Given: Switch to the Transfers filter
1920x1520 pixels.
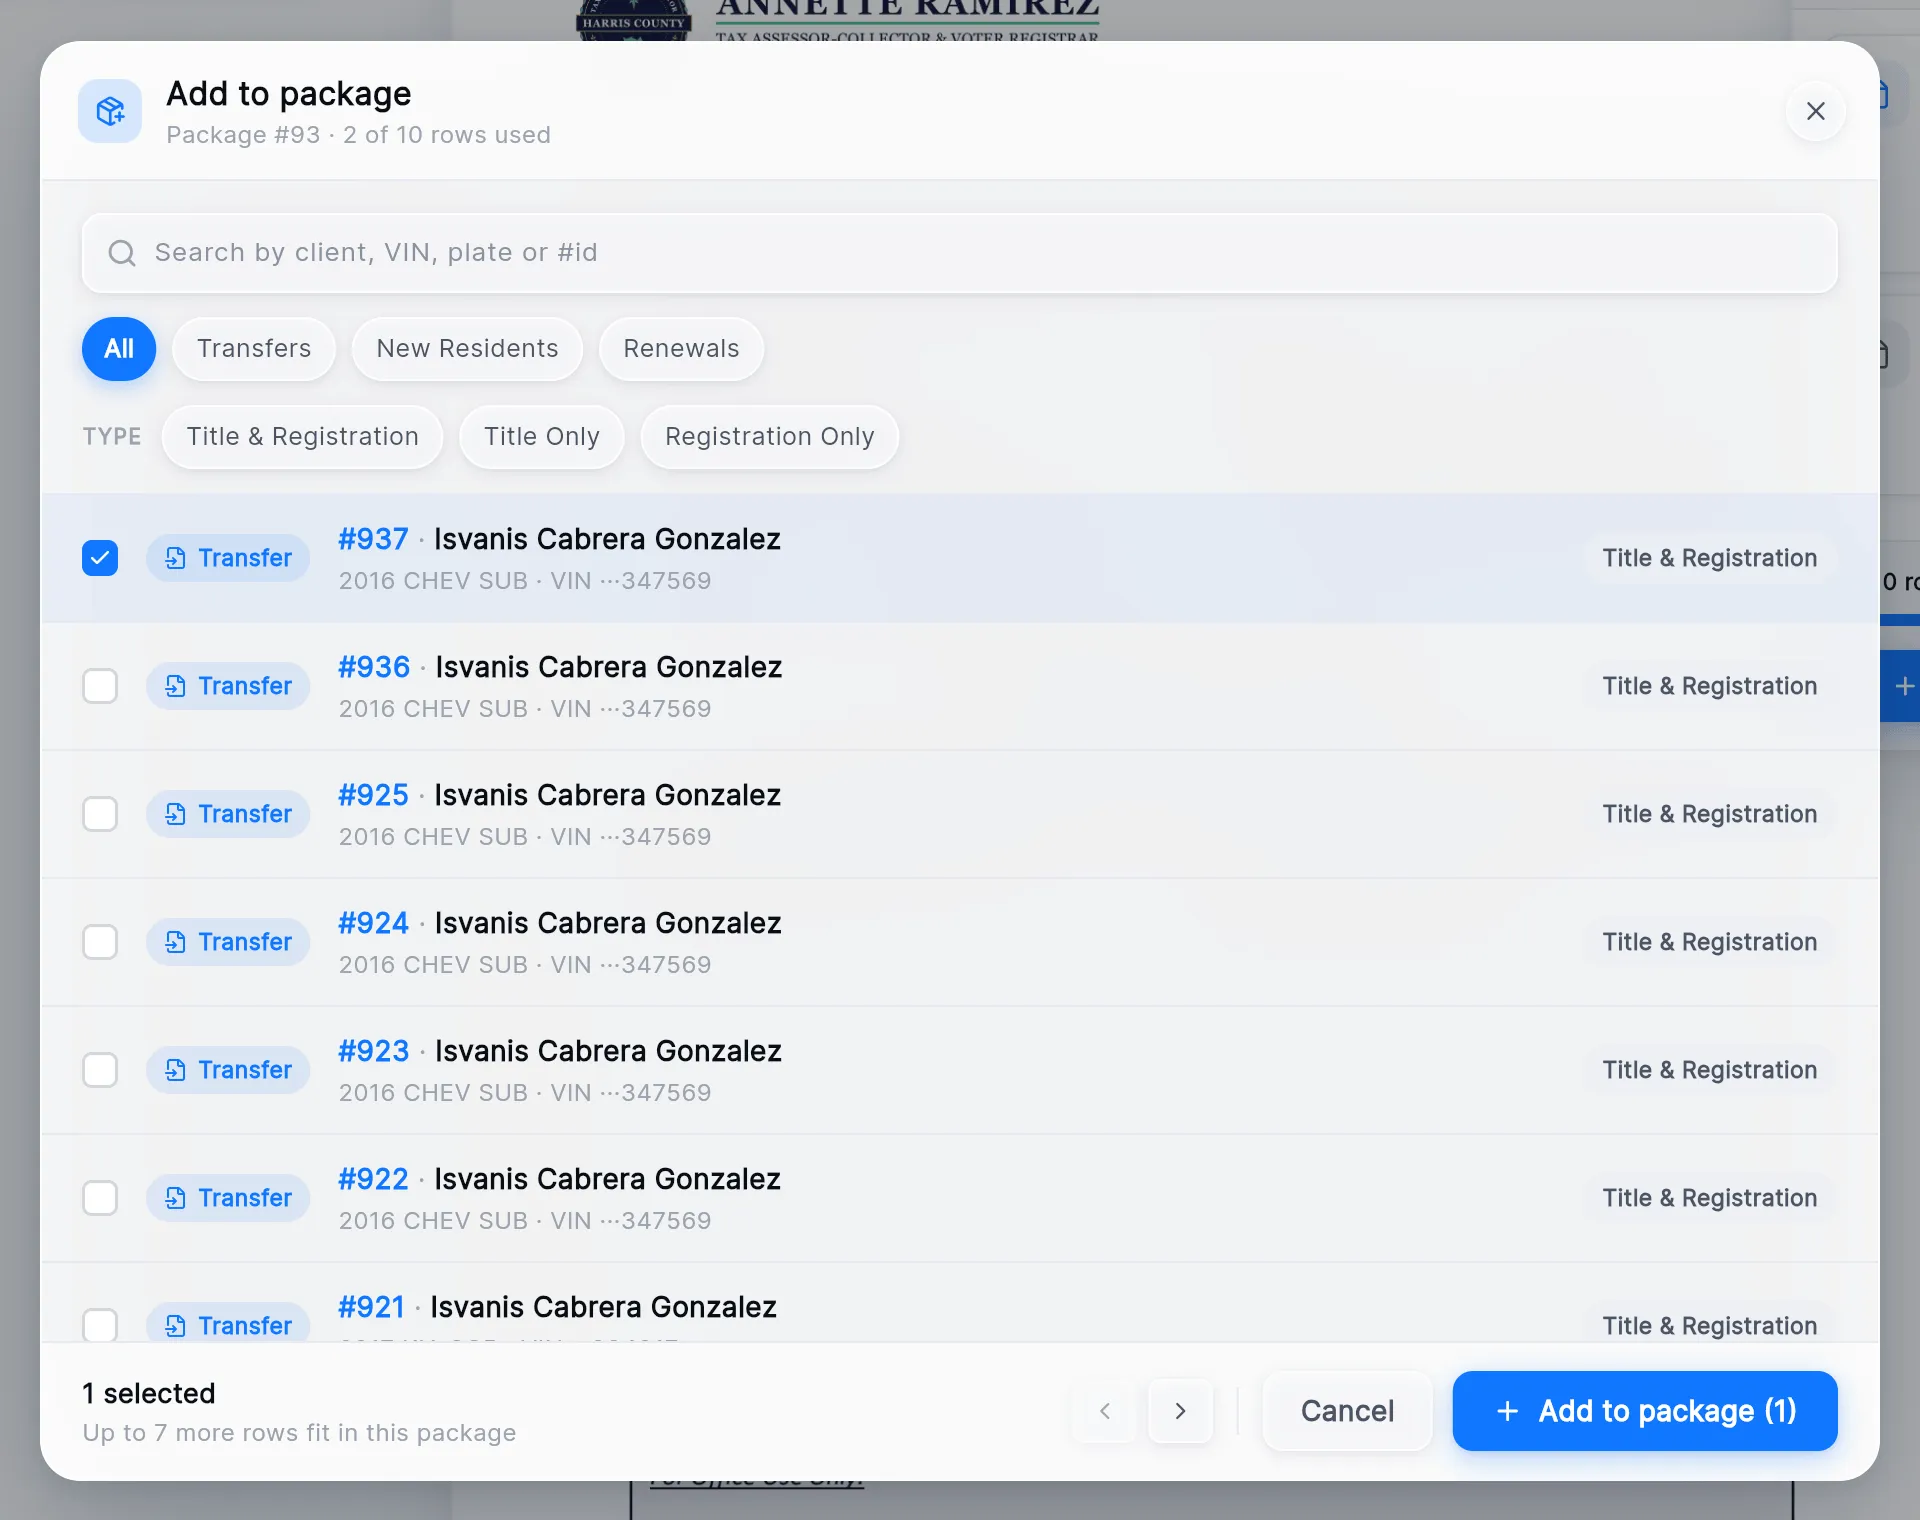Looking at the screenshot, I should (x=254, y=349).
